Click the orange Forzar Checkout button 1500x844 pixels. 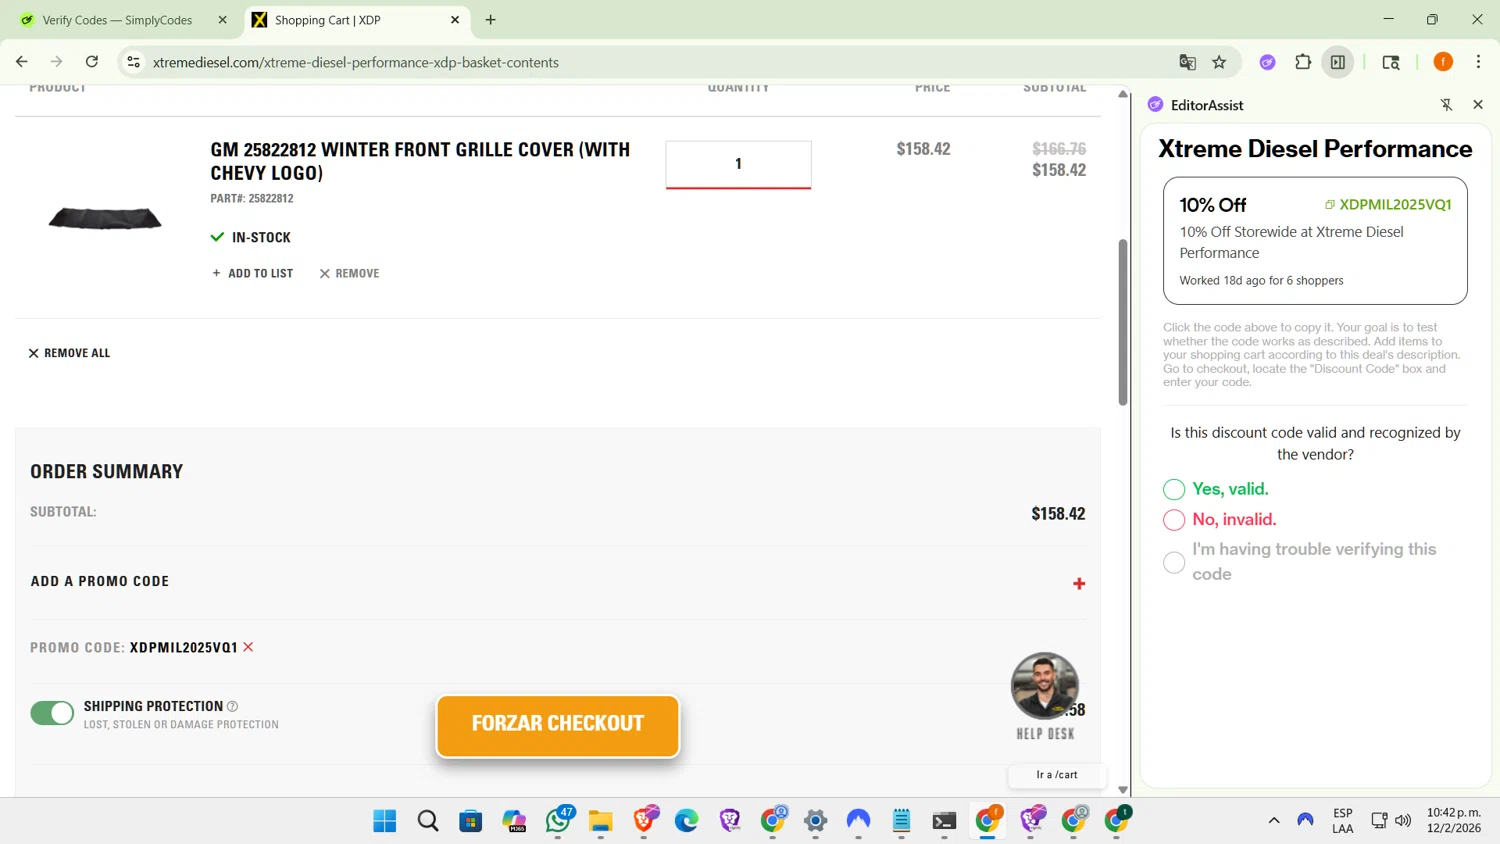(558, 725)
